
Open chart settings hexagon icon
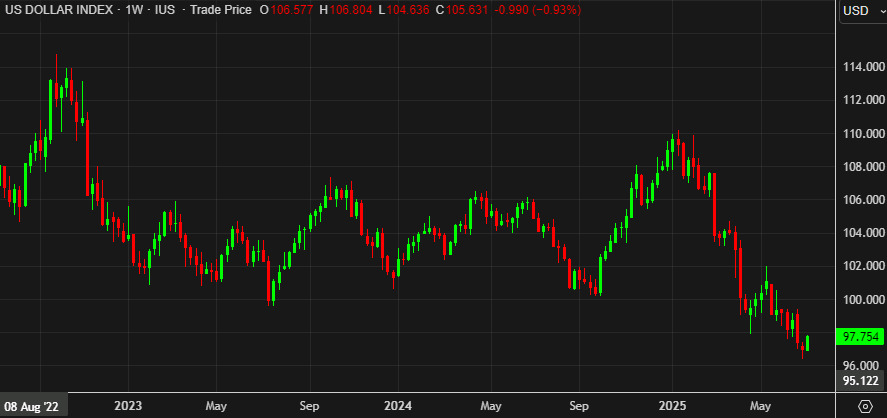click(865, 406)
